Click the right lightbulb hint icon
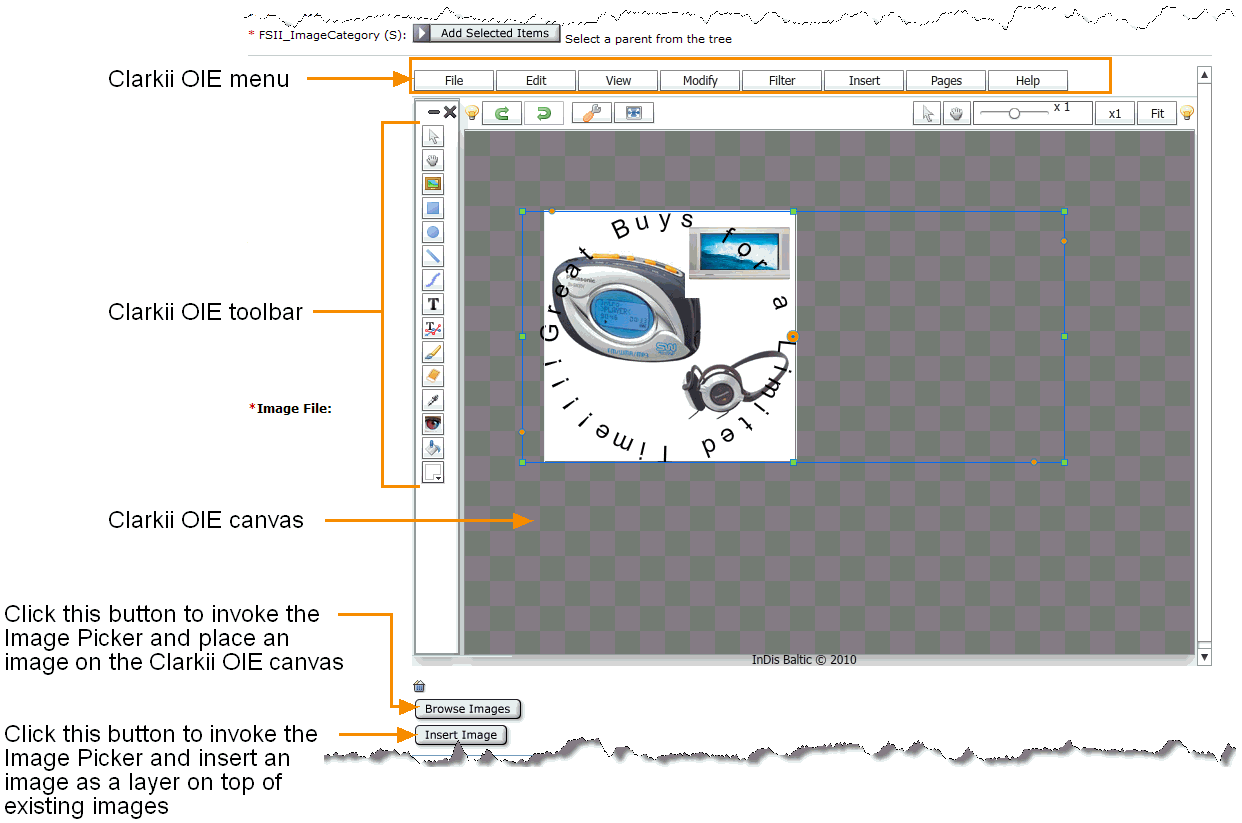The width and height of the screenshot is (1242, 823). (x=1187, y=113)
